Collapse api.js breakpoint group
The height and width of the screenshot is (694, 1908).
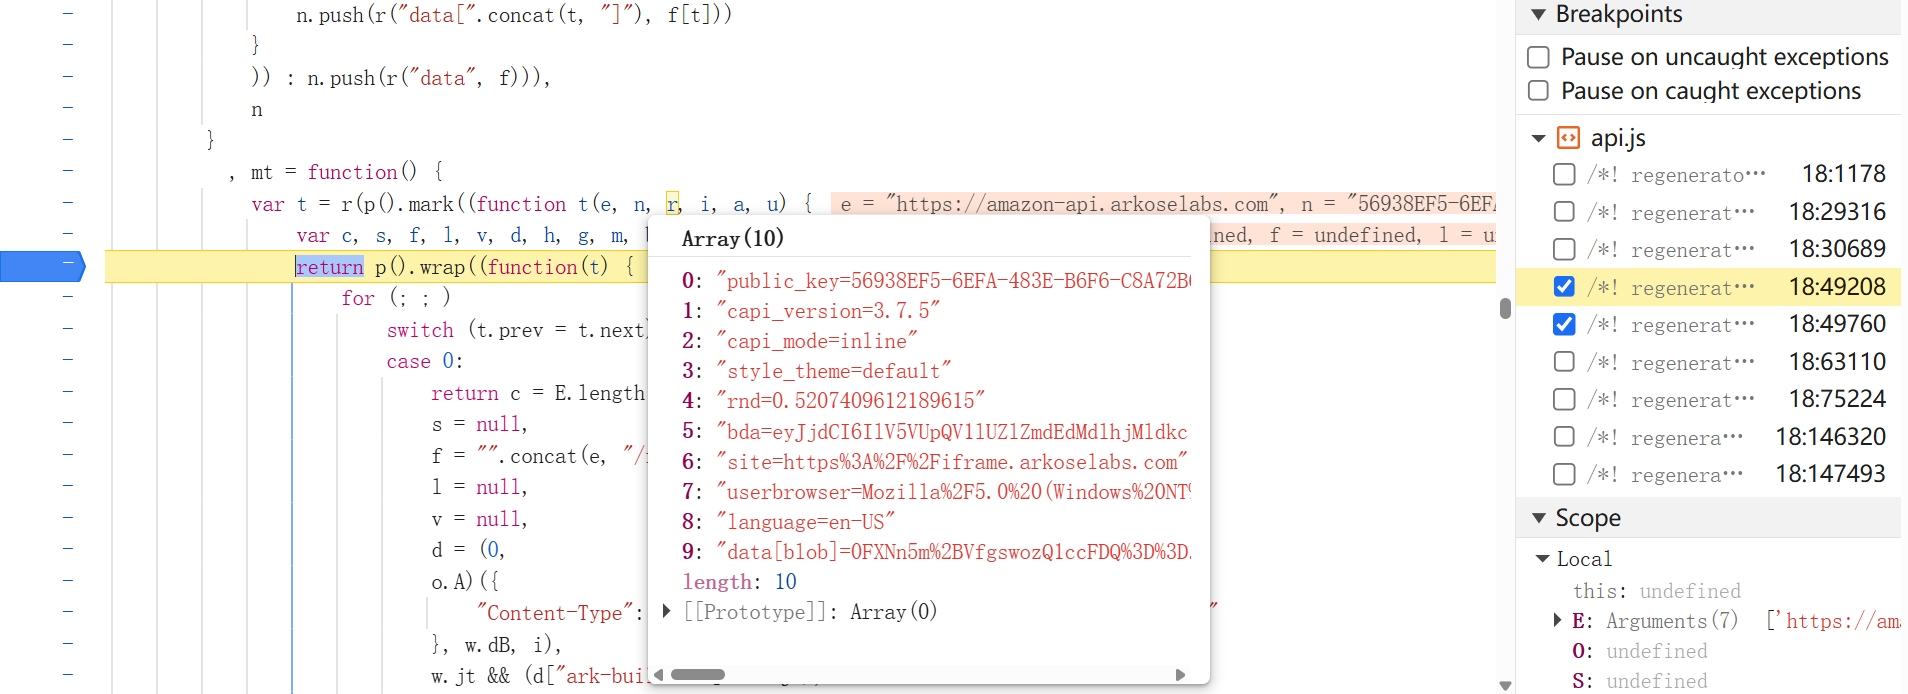point(1539,138)
